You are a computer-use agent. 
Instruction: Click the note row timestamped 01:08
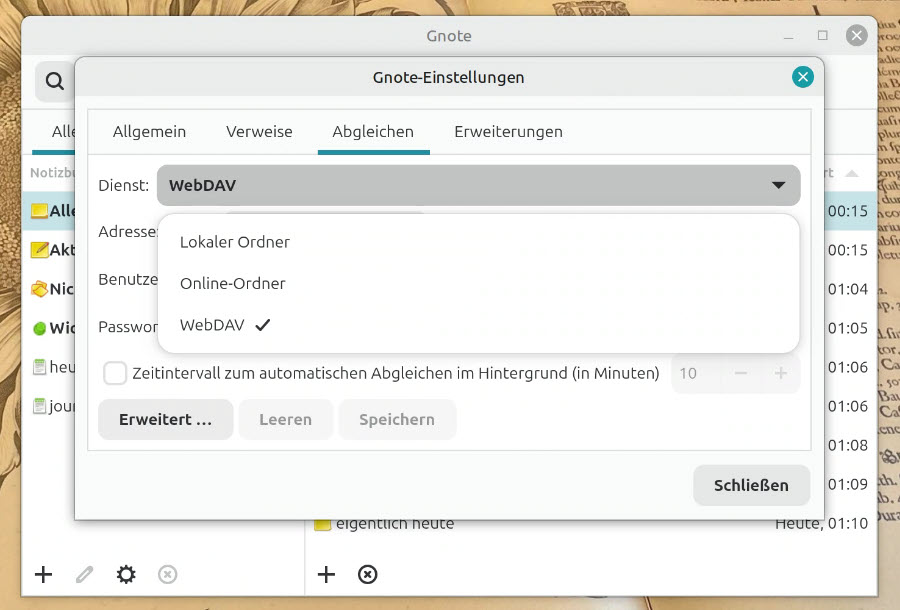click(848, 445)
